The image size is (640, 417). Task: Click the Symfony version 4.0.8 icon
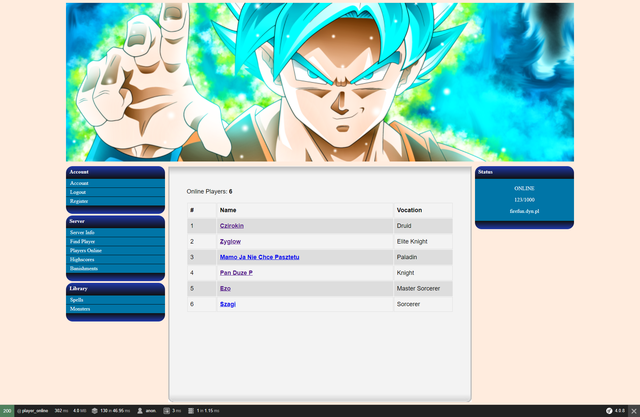pos(615,411)
